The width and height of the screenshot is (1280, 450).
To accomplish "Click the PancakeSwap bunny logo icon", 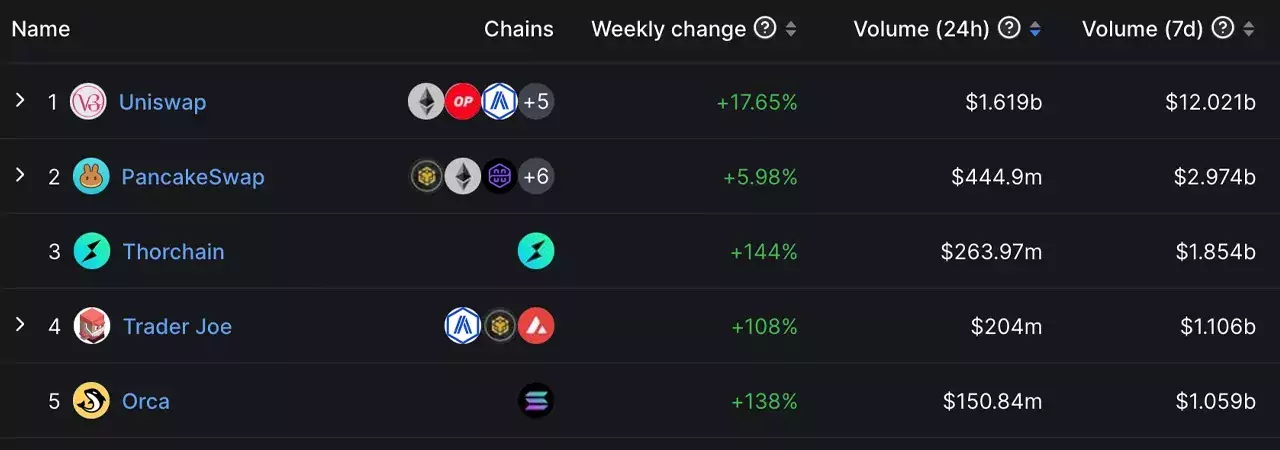I will coord(91,177).
